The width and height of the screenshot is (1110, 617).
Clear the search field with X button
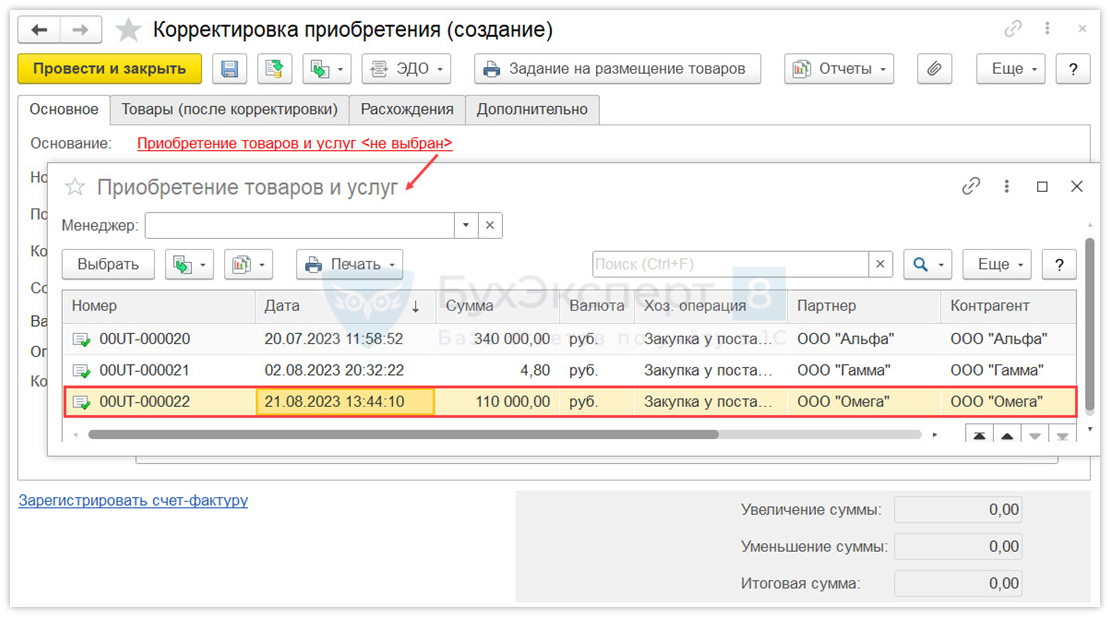click(880, 264)
